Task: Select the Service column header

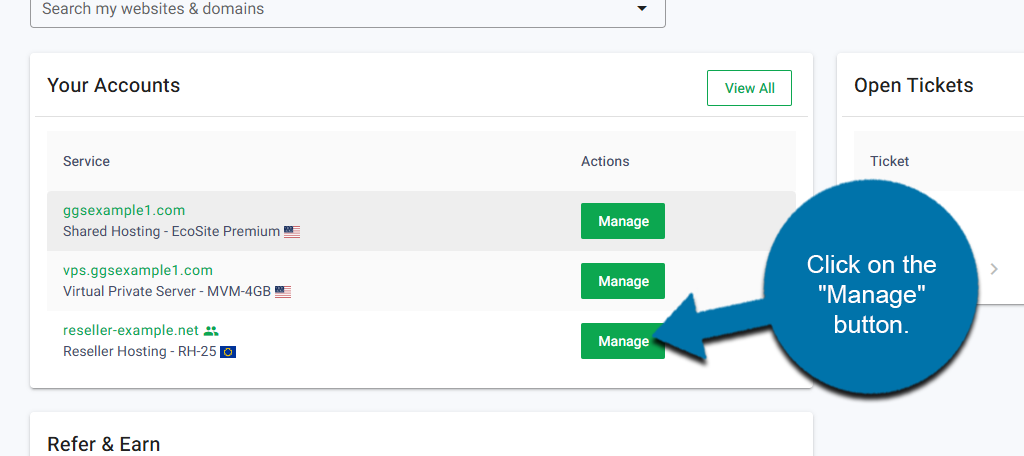Action: (86, 161)
